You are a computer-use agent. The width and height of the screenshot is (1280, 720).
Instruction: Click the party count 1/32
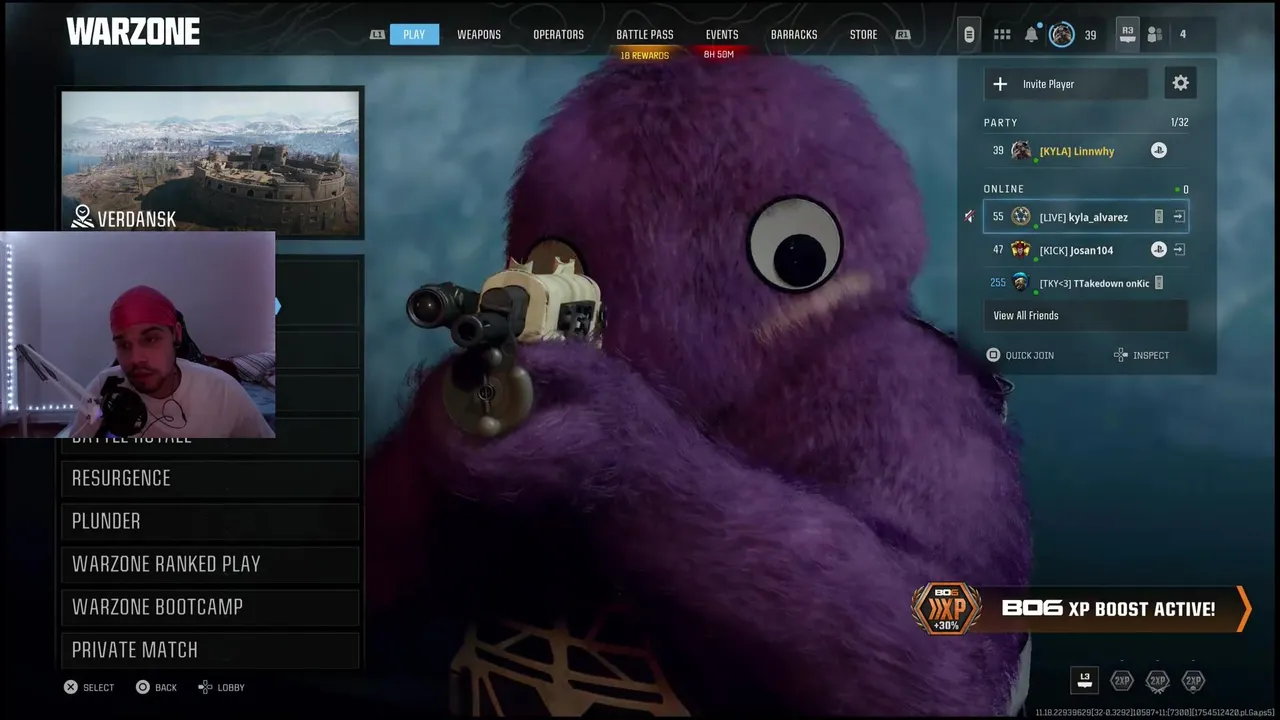point(1179,122)
